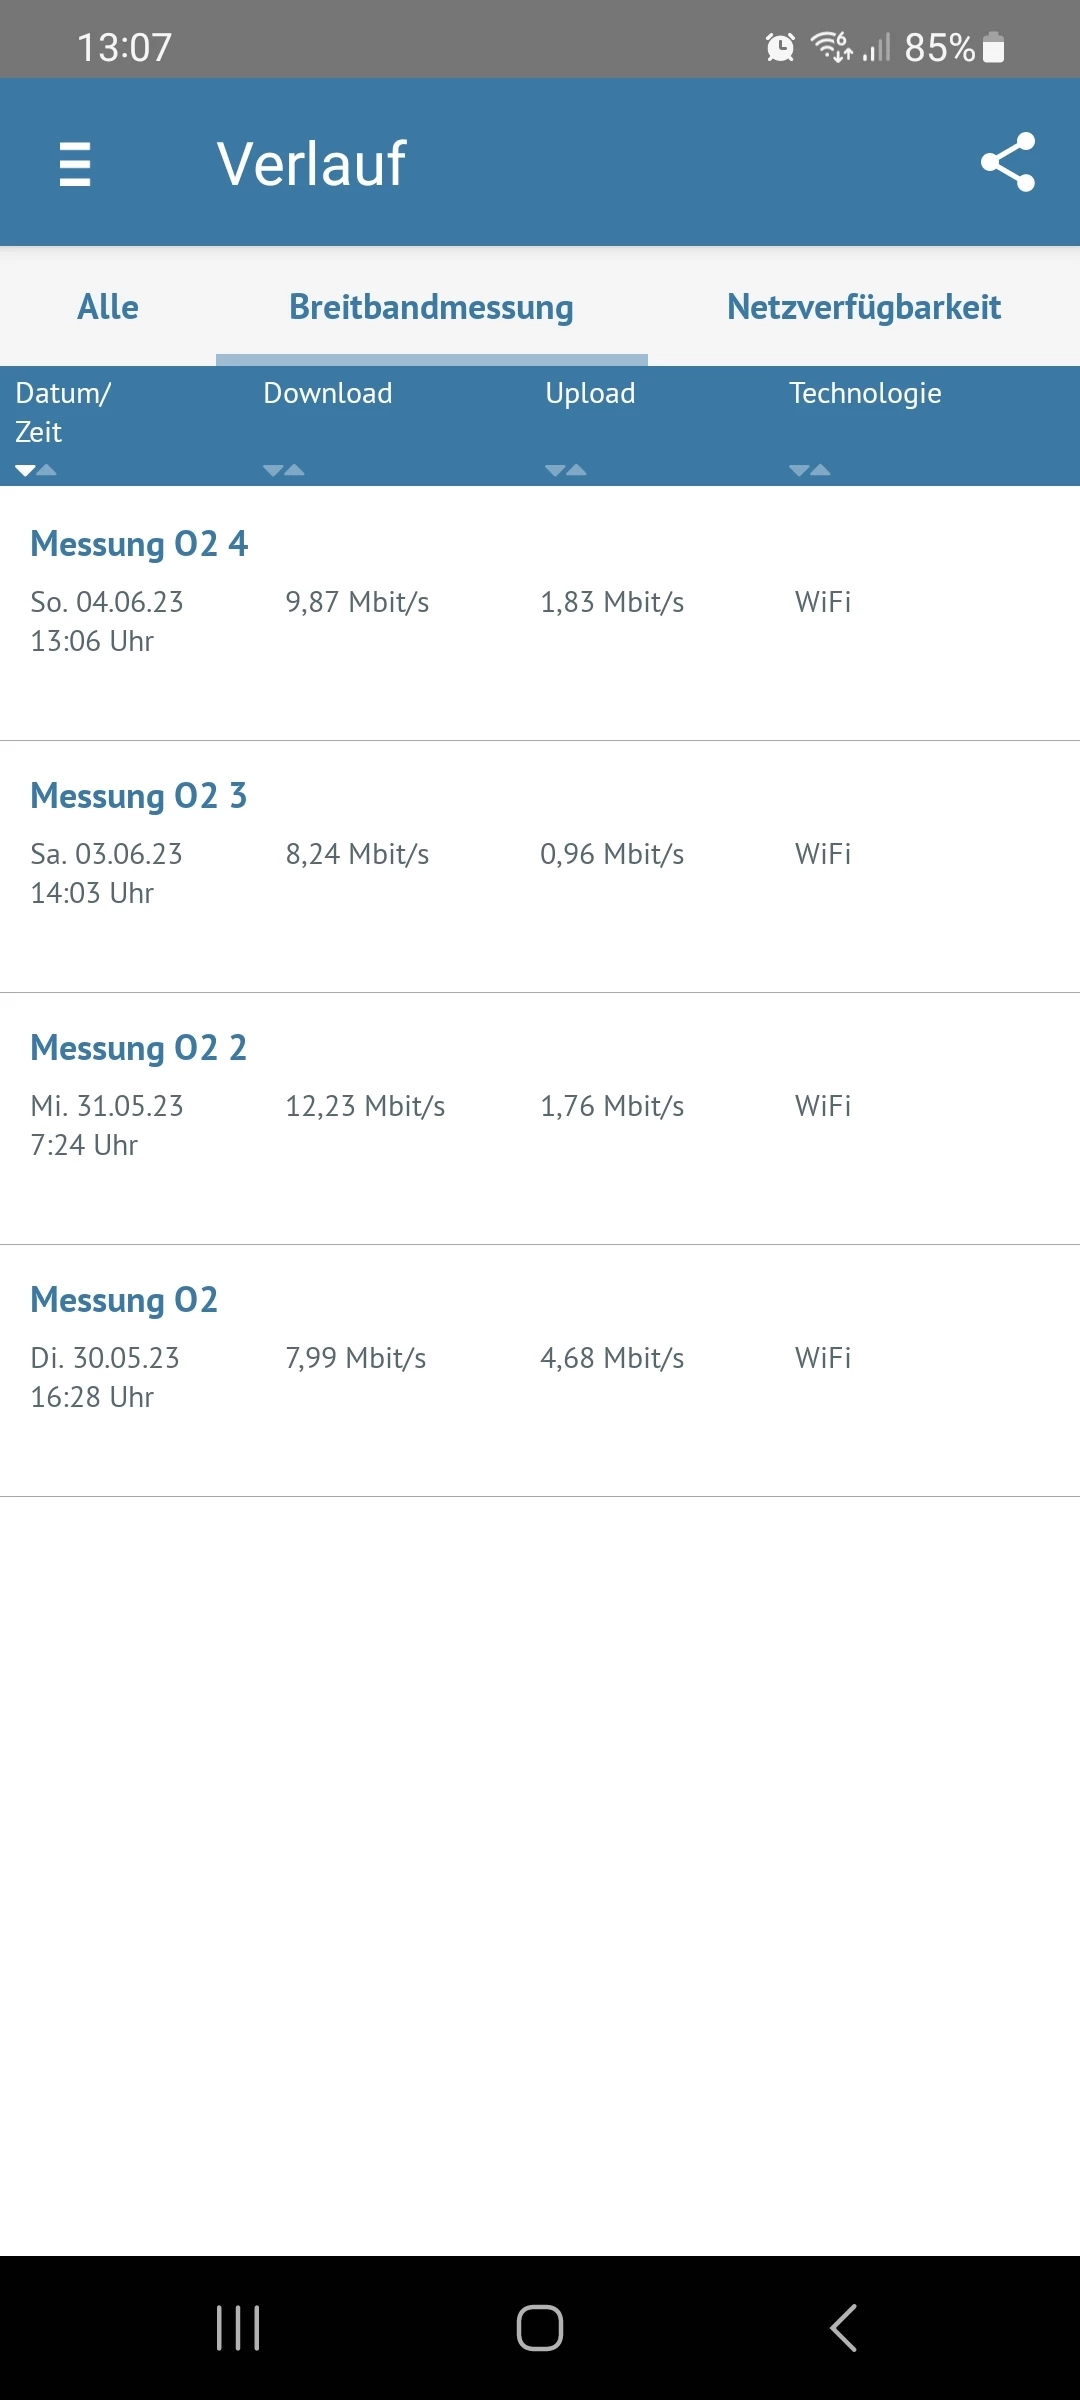Select the Breitbandmessung tab

coord(431,307)
